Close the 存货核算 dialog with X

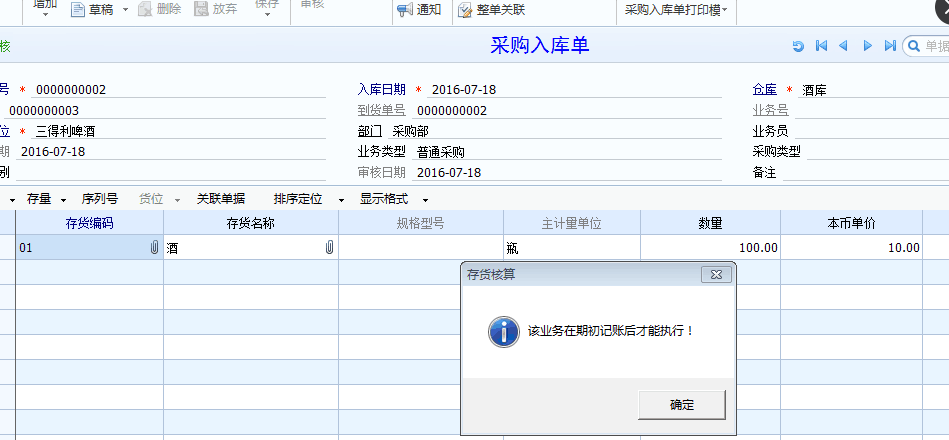715,274
